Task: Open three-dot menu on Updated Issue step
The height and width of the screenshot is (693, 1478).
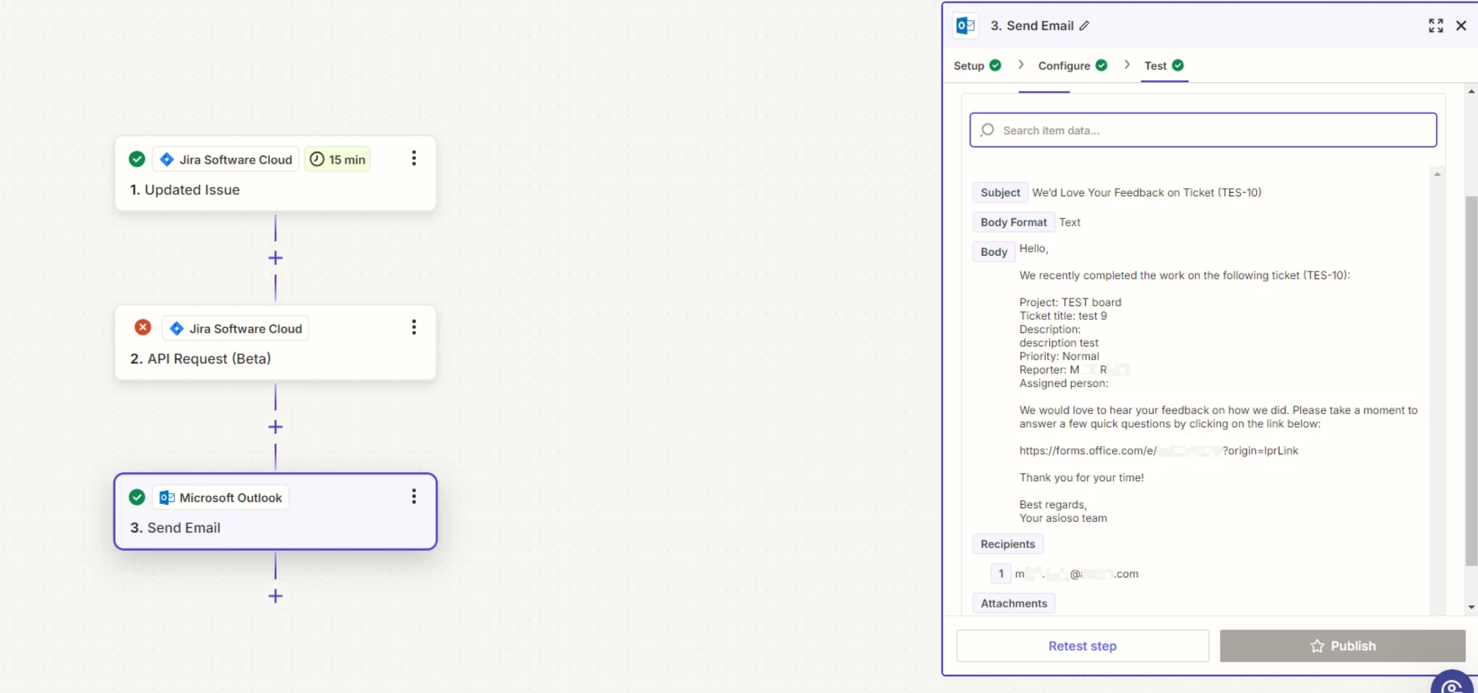Action: click(414, 159)
